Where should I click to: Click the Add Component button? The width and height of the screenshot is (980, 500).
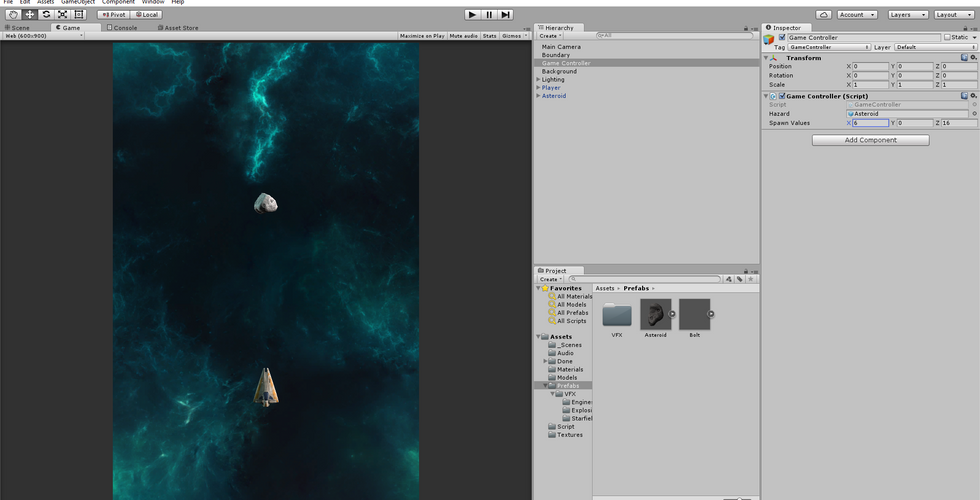pos(870,140)
